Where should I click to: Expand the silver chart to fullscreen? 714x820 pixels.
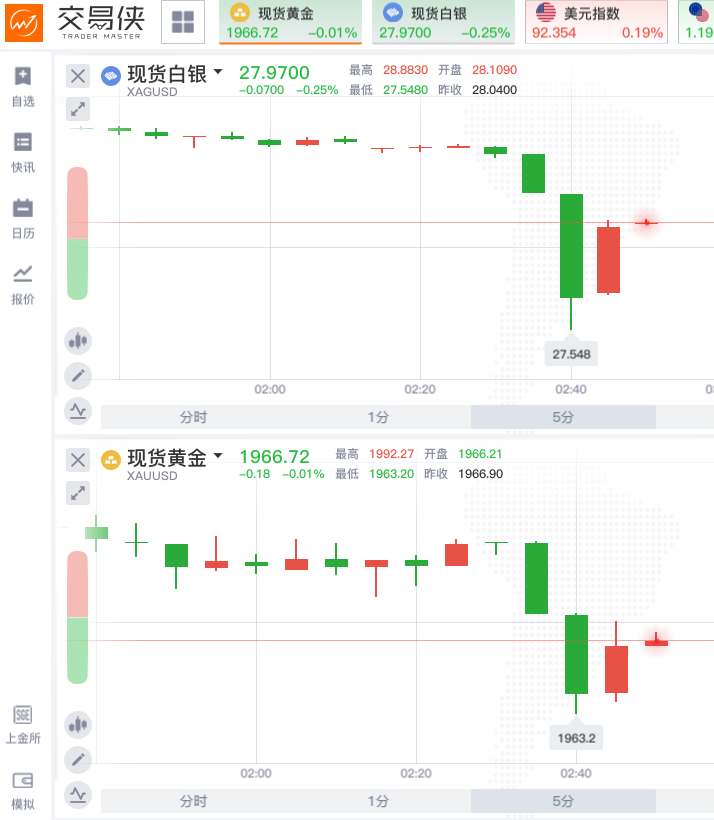(78, 108)
